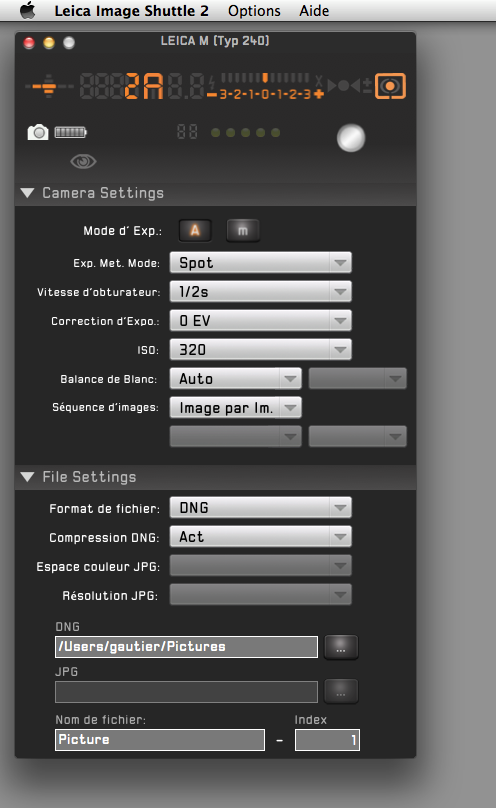
Task: Open the Format de fichier DNG dropdown
Action: [261, 508]
